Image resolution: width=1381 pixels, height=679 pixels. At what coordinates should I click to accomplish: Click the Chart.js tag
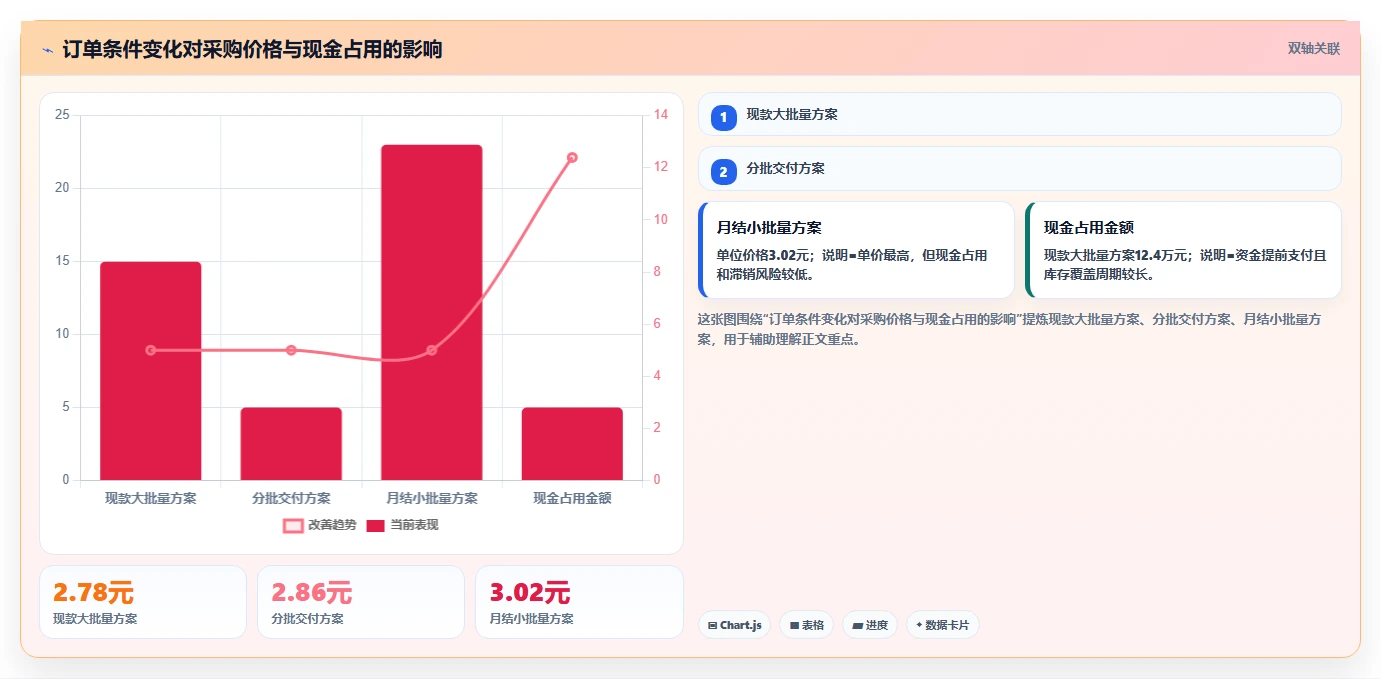pos(735,625)
